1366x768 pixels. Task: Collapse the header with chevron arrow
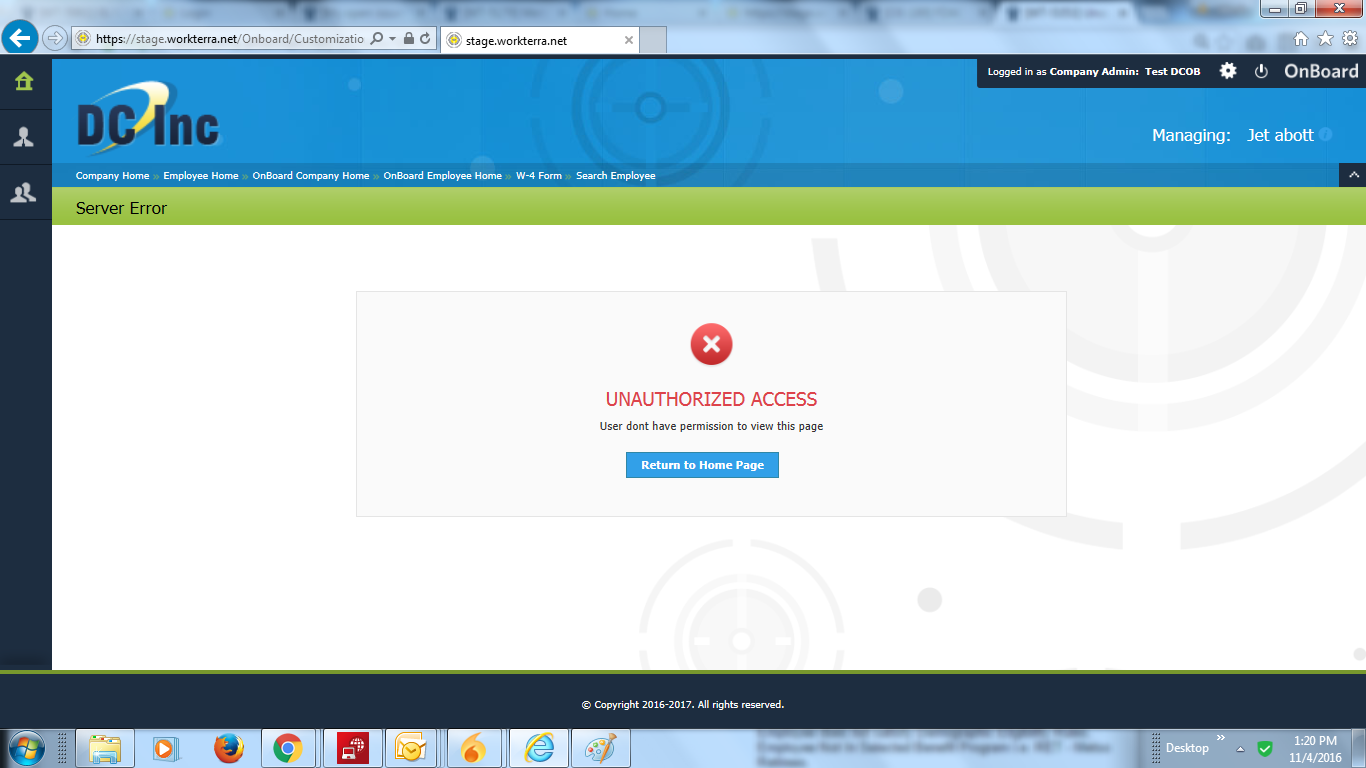1352,175
